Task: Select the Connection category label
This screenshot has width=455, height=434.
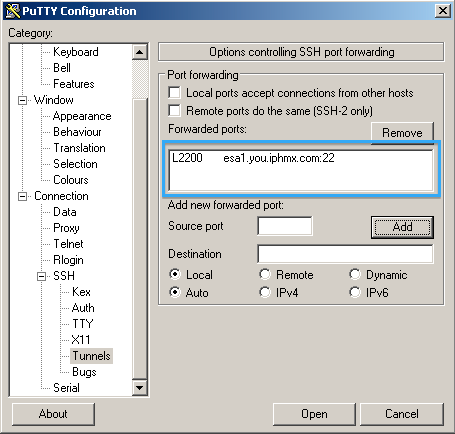Action: (x=61, y=196)
